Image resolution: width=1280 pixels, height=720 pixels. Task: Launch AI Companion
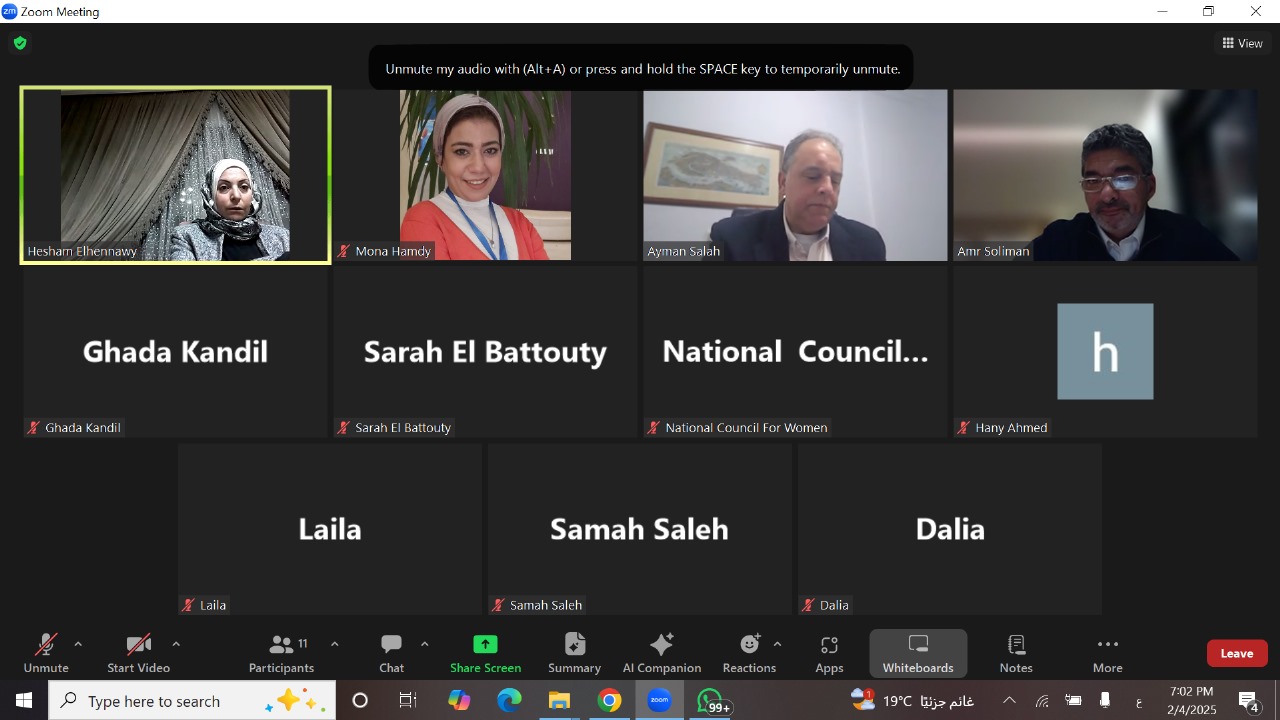click(x=661, y=653)
